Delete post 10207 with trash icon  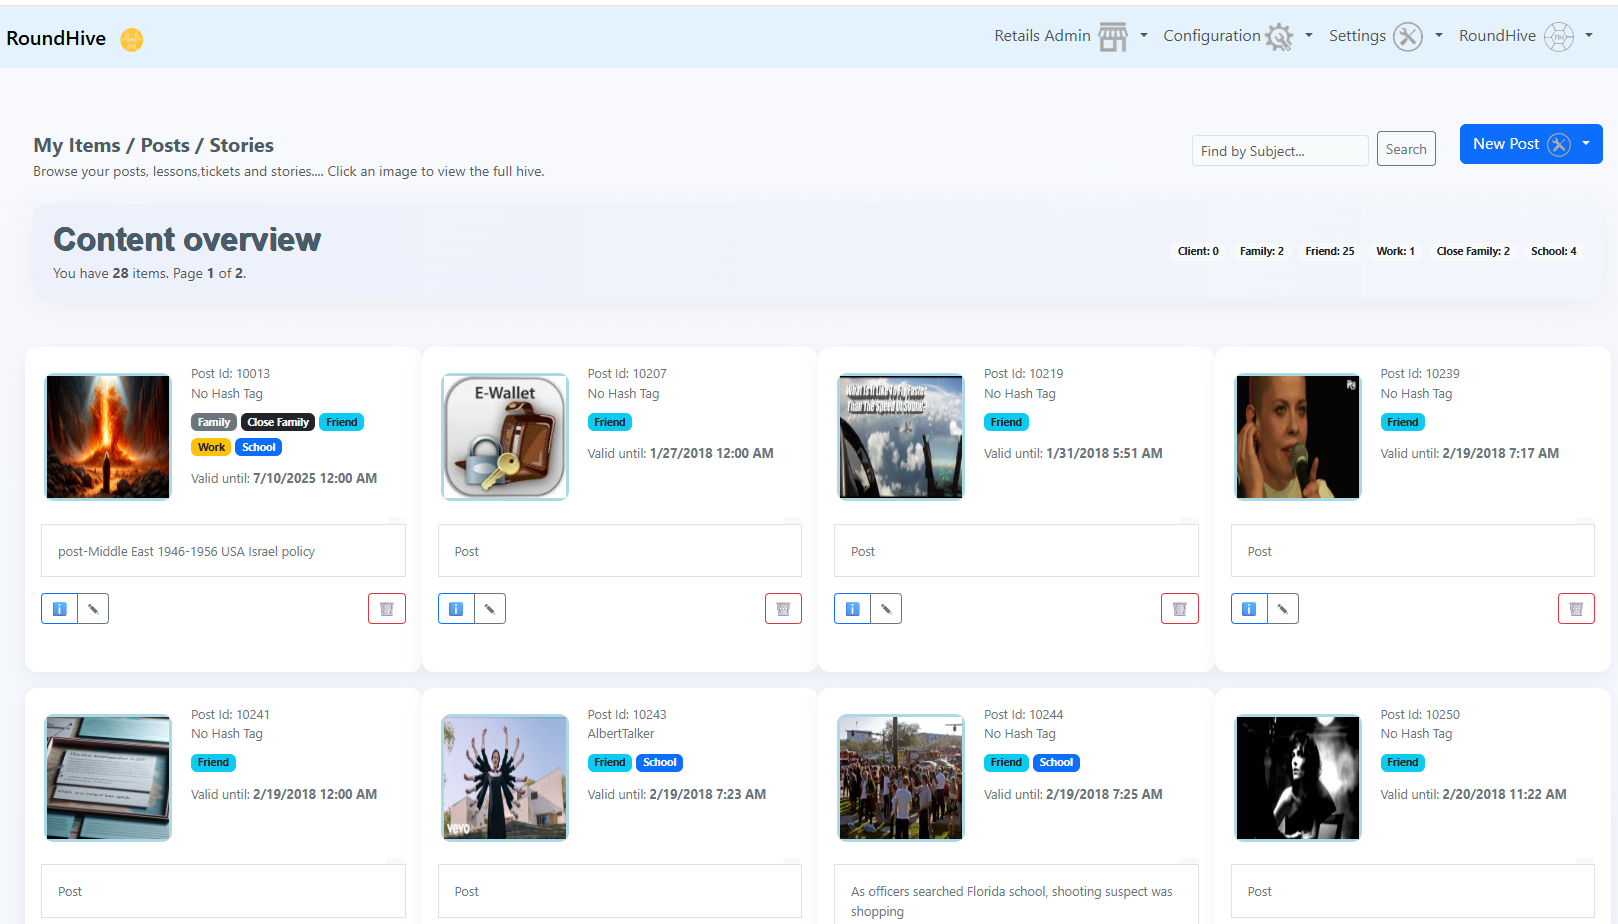[783, 609]
